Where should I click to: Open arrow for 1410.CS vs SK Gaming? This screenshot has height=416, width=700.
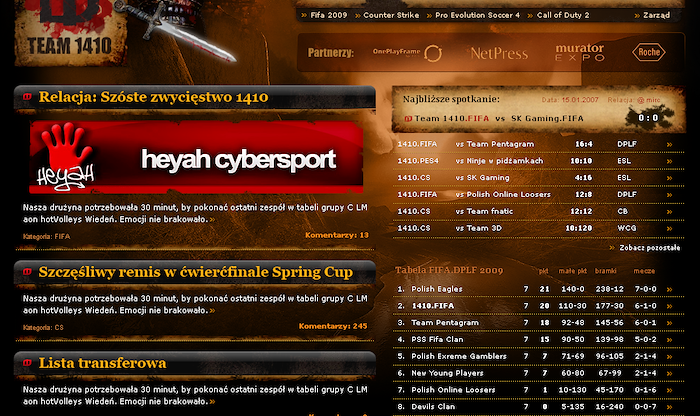coord(669,178)
